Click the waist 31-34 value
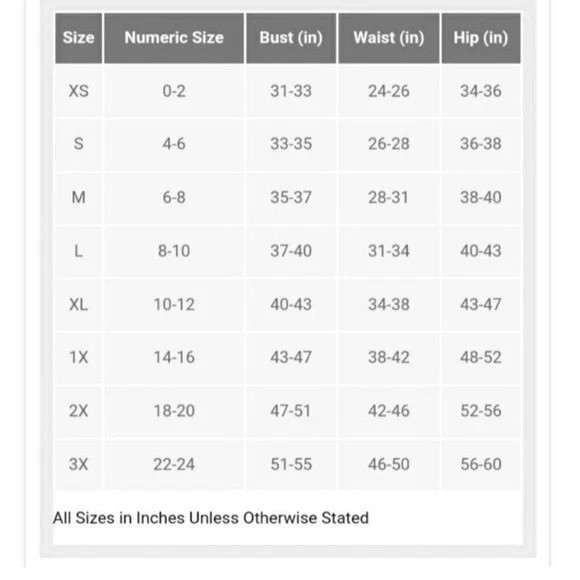580x580 pixels. [x=389, y=251]
